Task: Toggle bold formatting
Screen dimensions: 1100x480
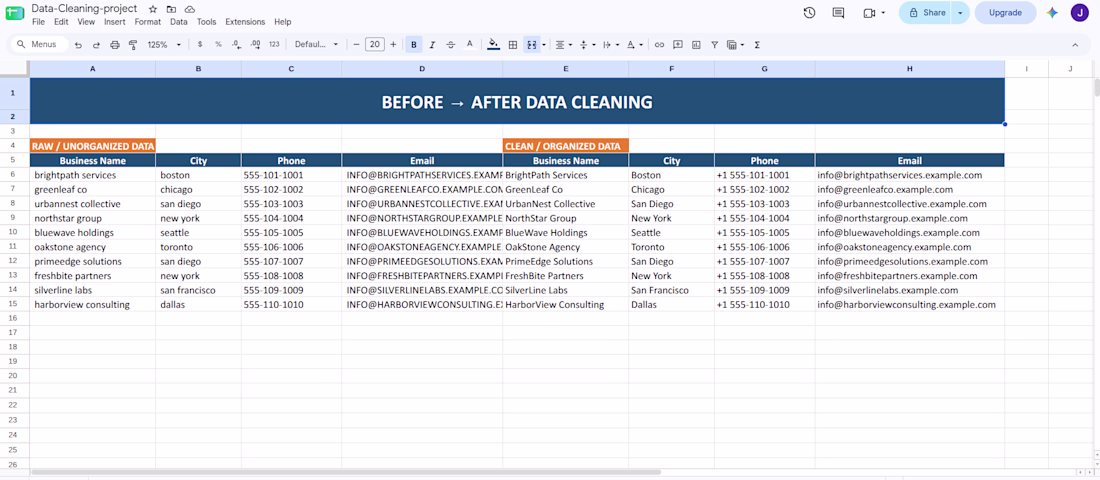Action: pos(414,44)
